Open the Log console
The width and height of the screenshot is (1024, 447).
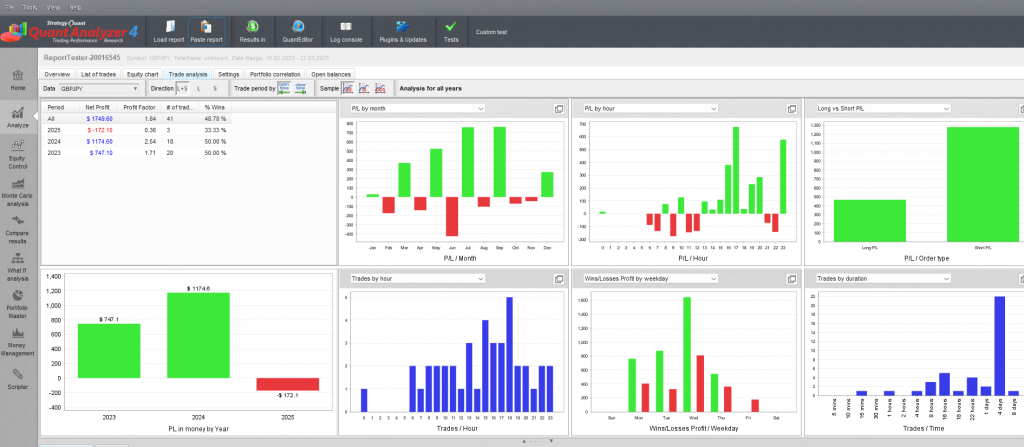coord(346,30)
